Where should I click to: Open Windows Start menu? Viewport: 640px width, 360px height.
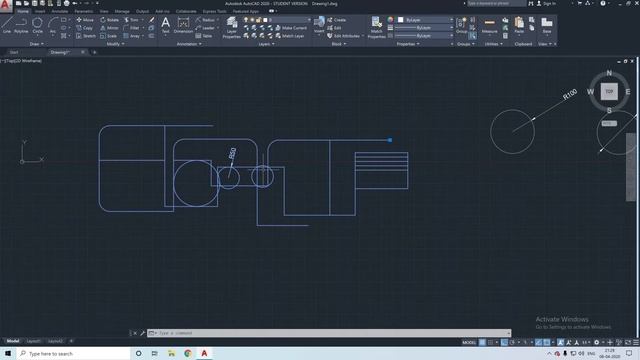(8, 353)
